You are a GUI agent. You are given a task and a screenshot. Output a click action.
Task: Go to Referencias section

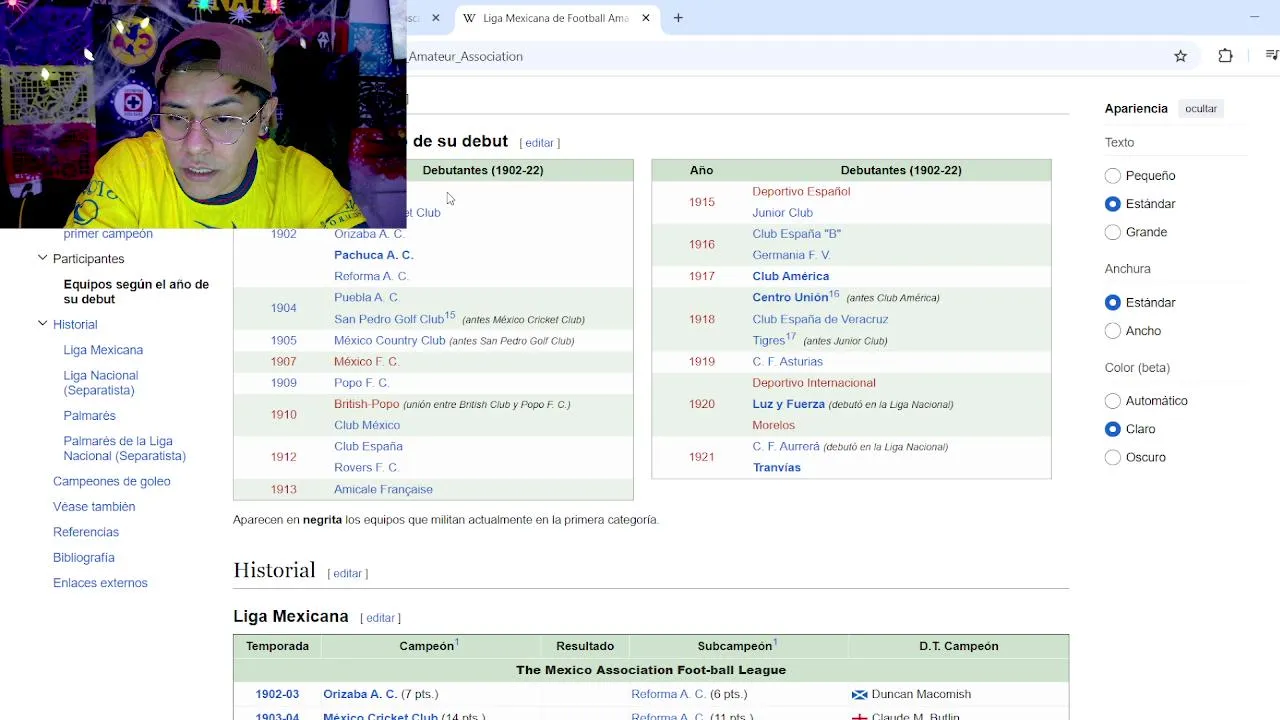pos(86,532)
